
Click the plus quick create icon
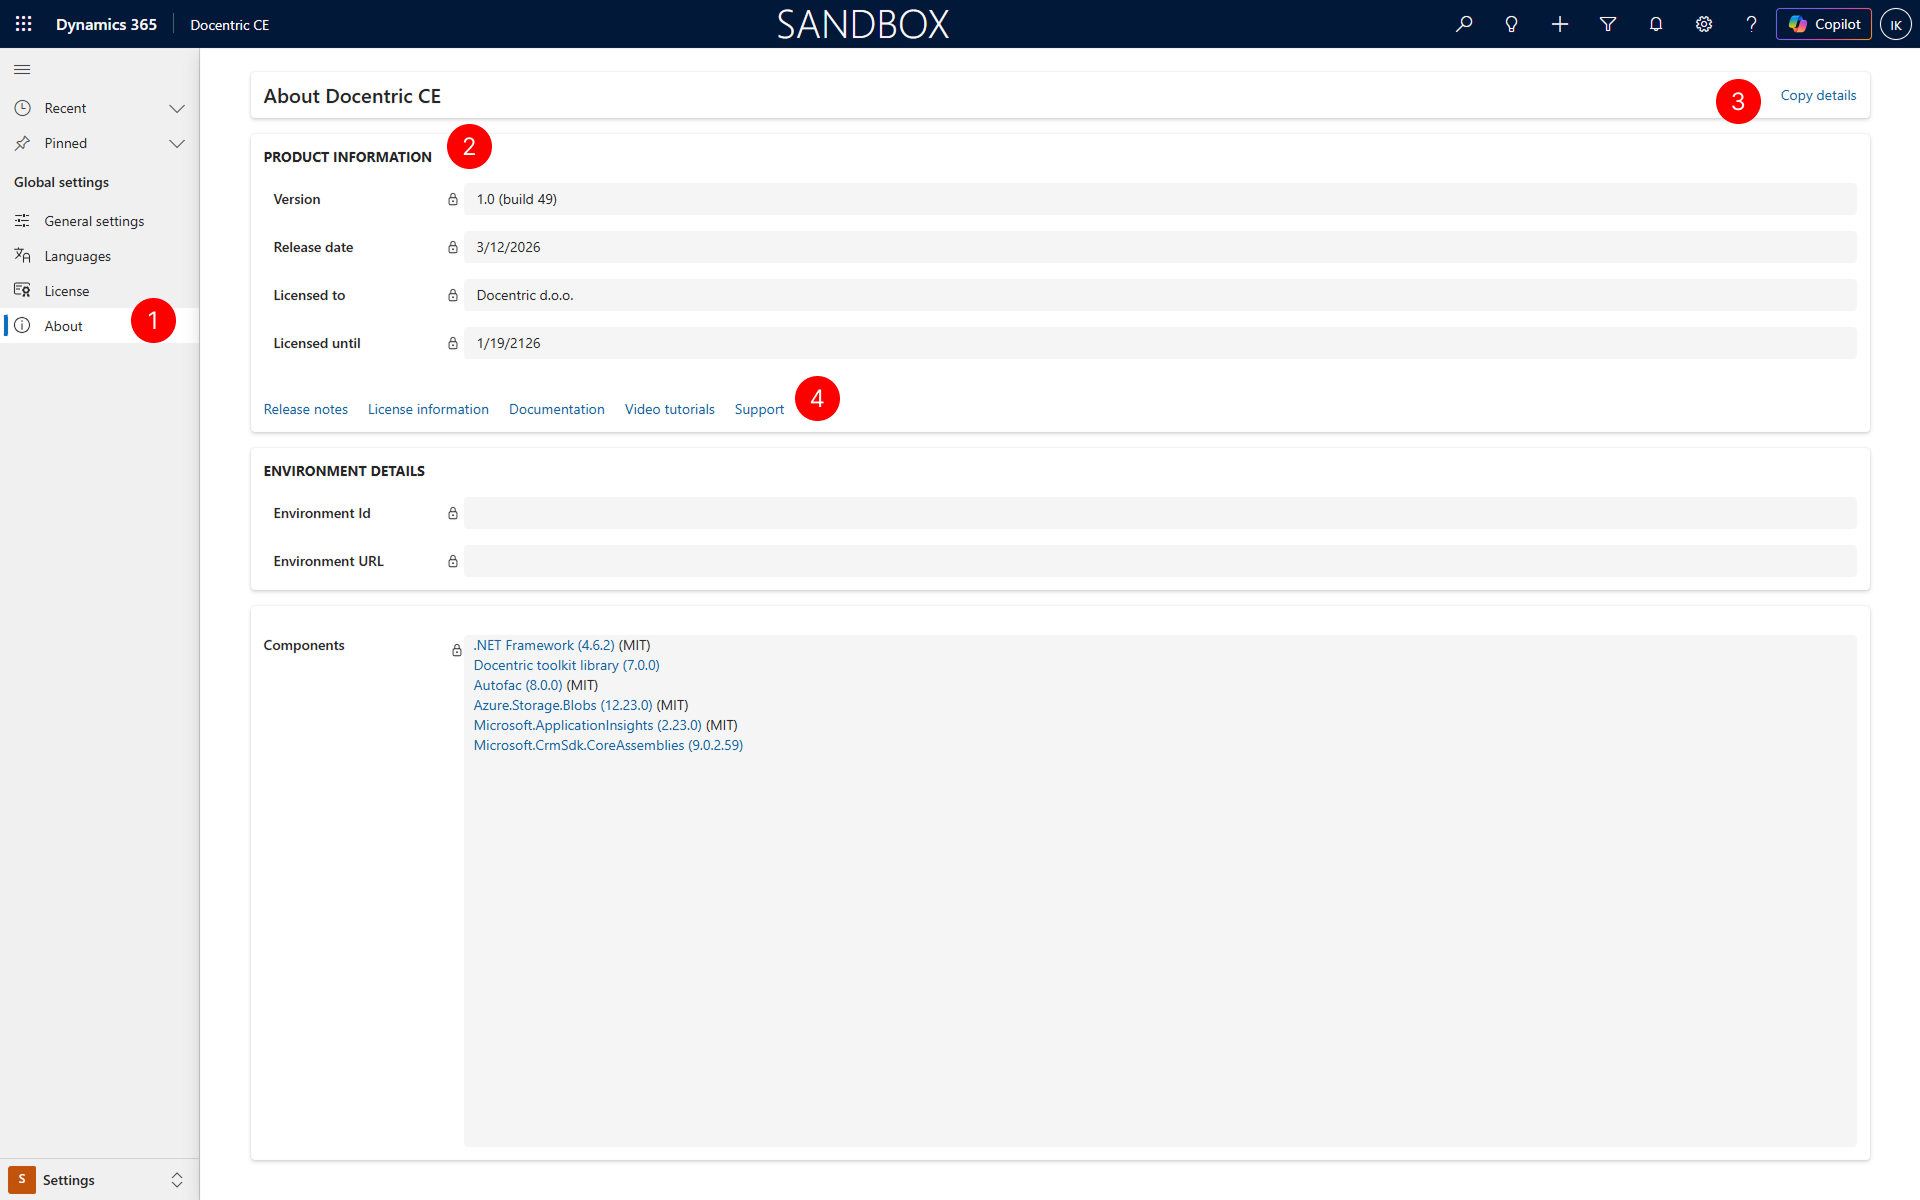tap(1560, 24)
